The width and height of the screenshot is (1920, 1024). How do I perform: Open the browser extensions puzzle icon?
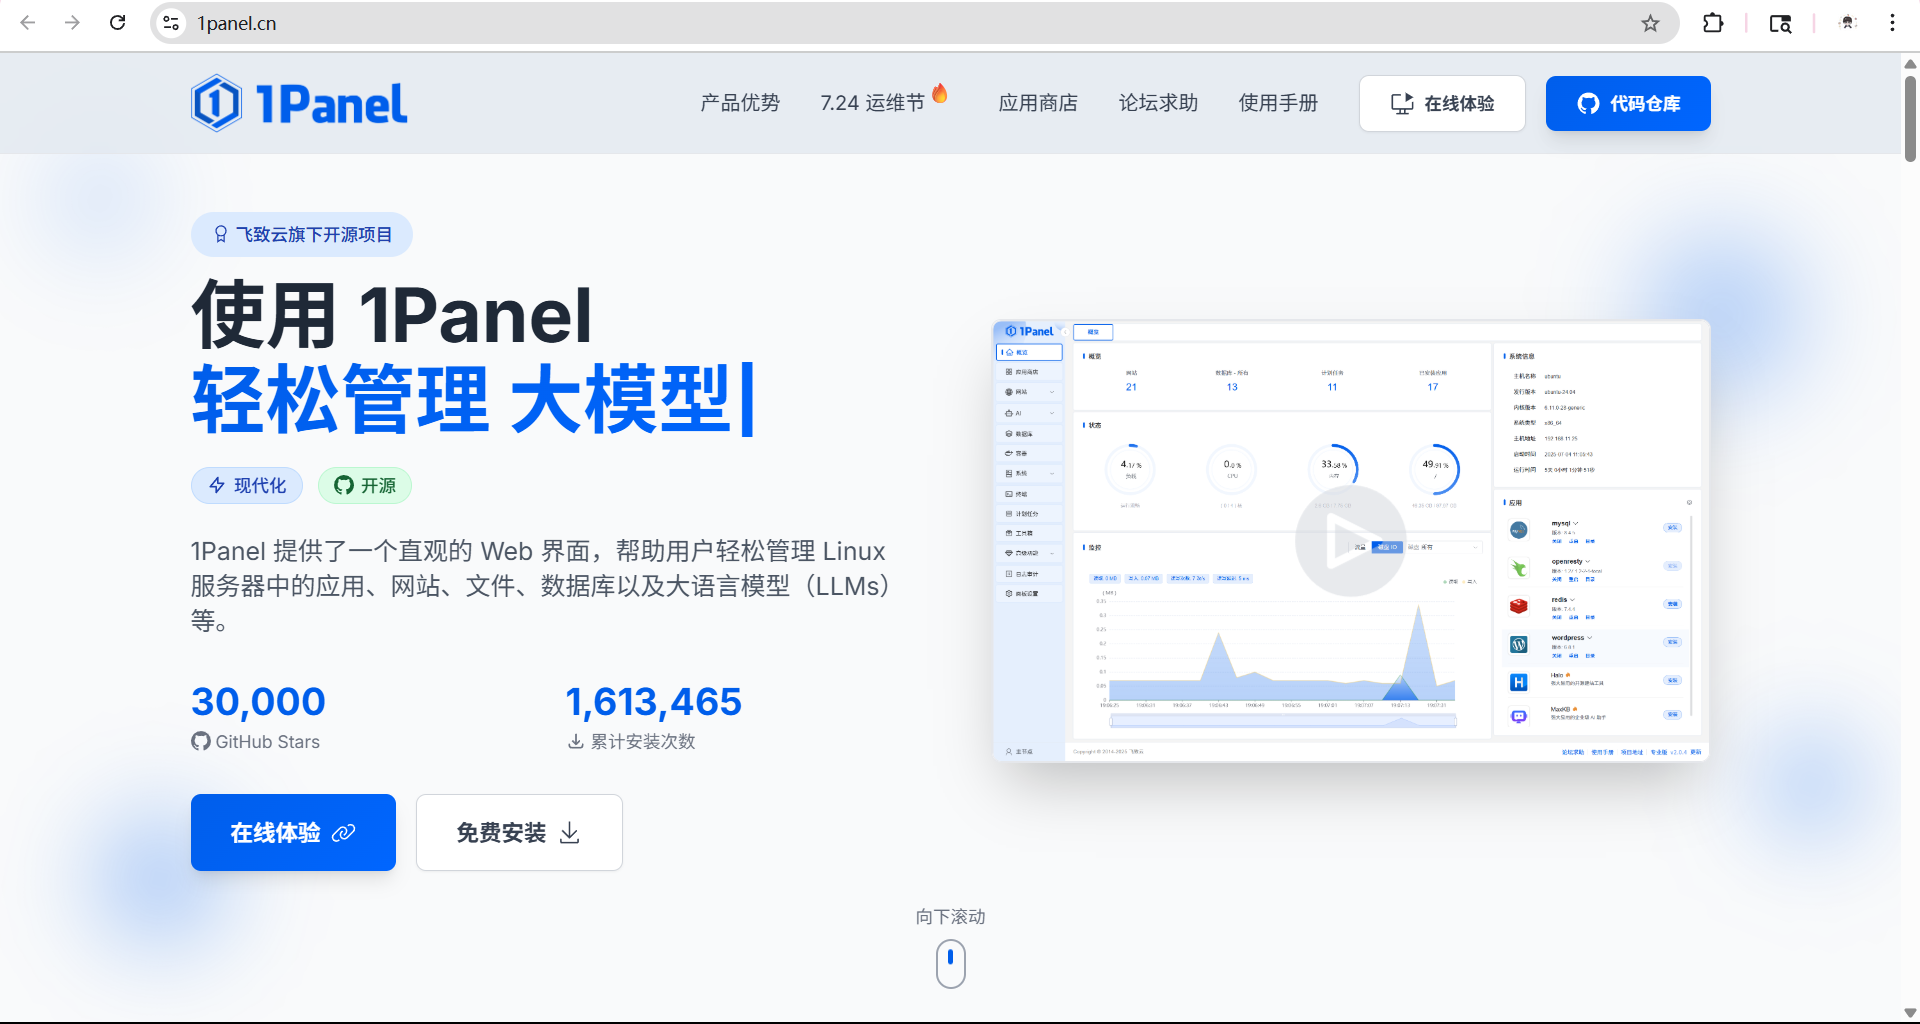pos(1713,23)
